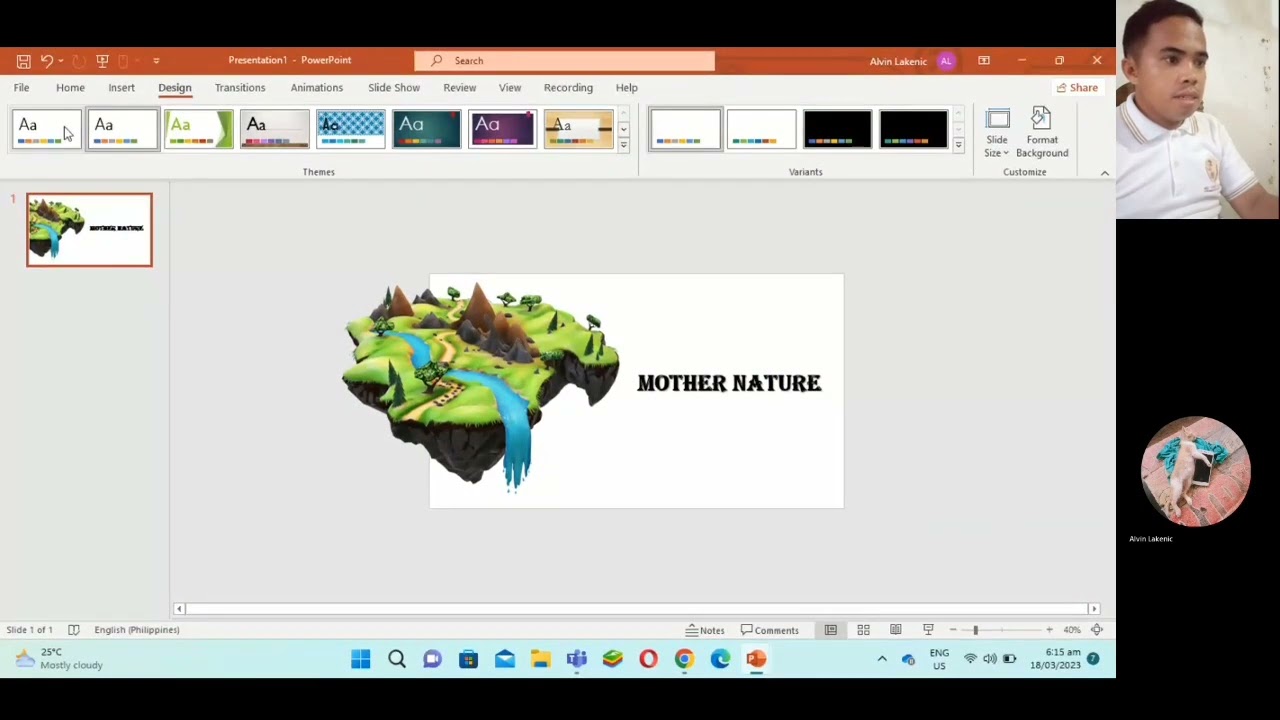Click the Share button
The width and height of the screenshot is (1280, 720).
[x=1077, y=88]
